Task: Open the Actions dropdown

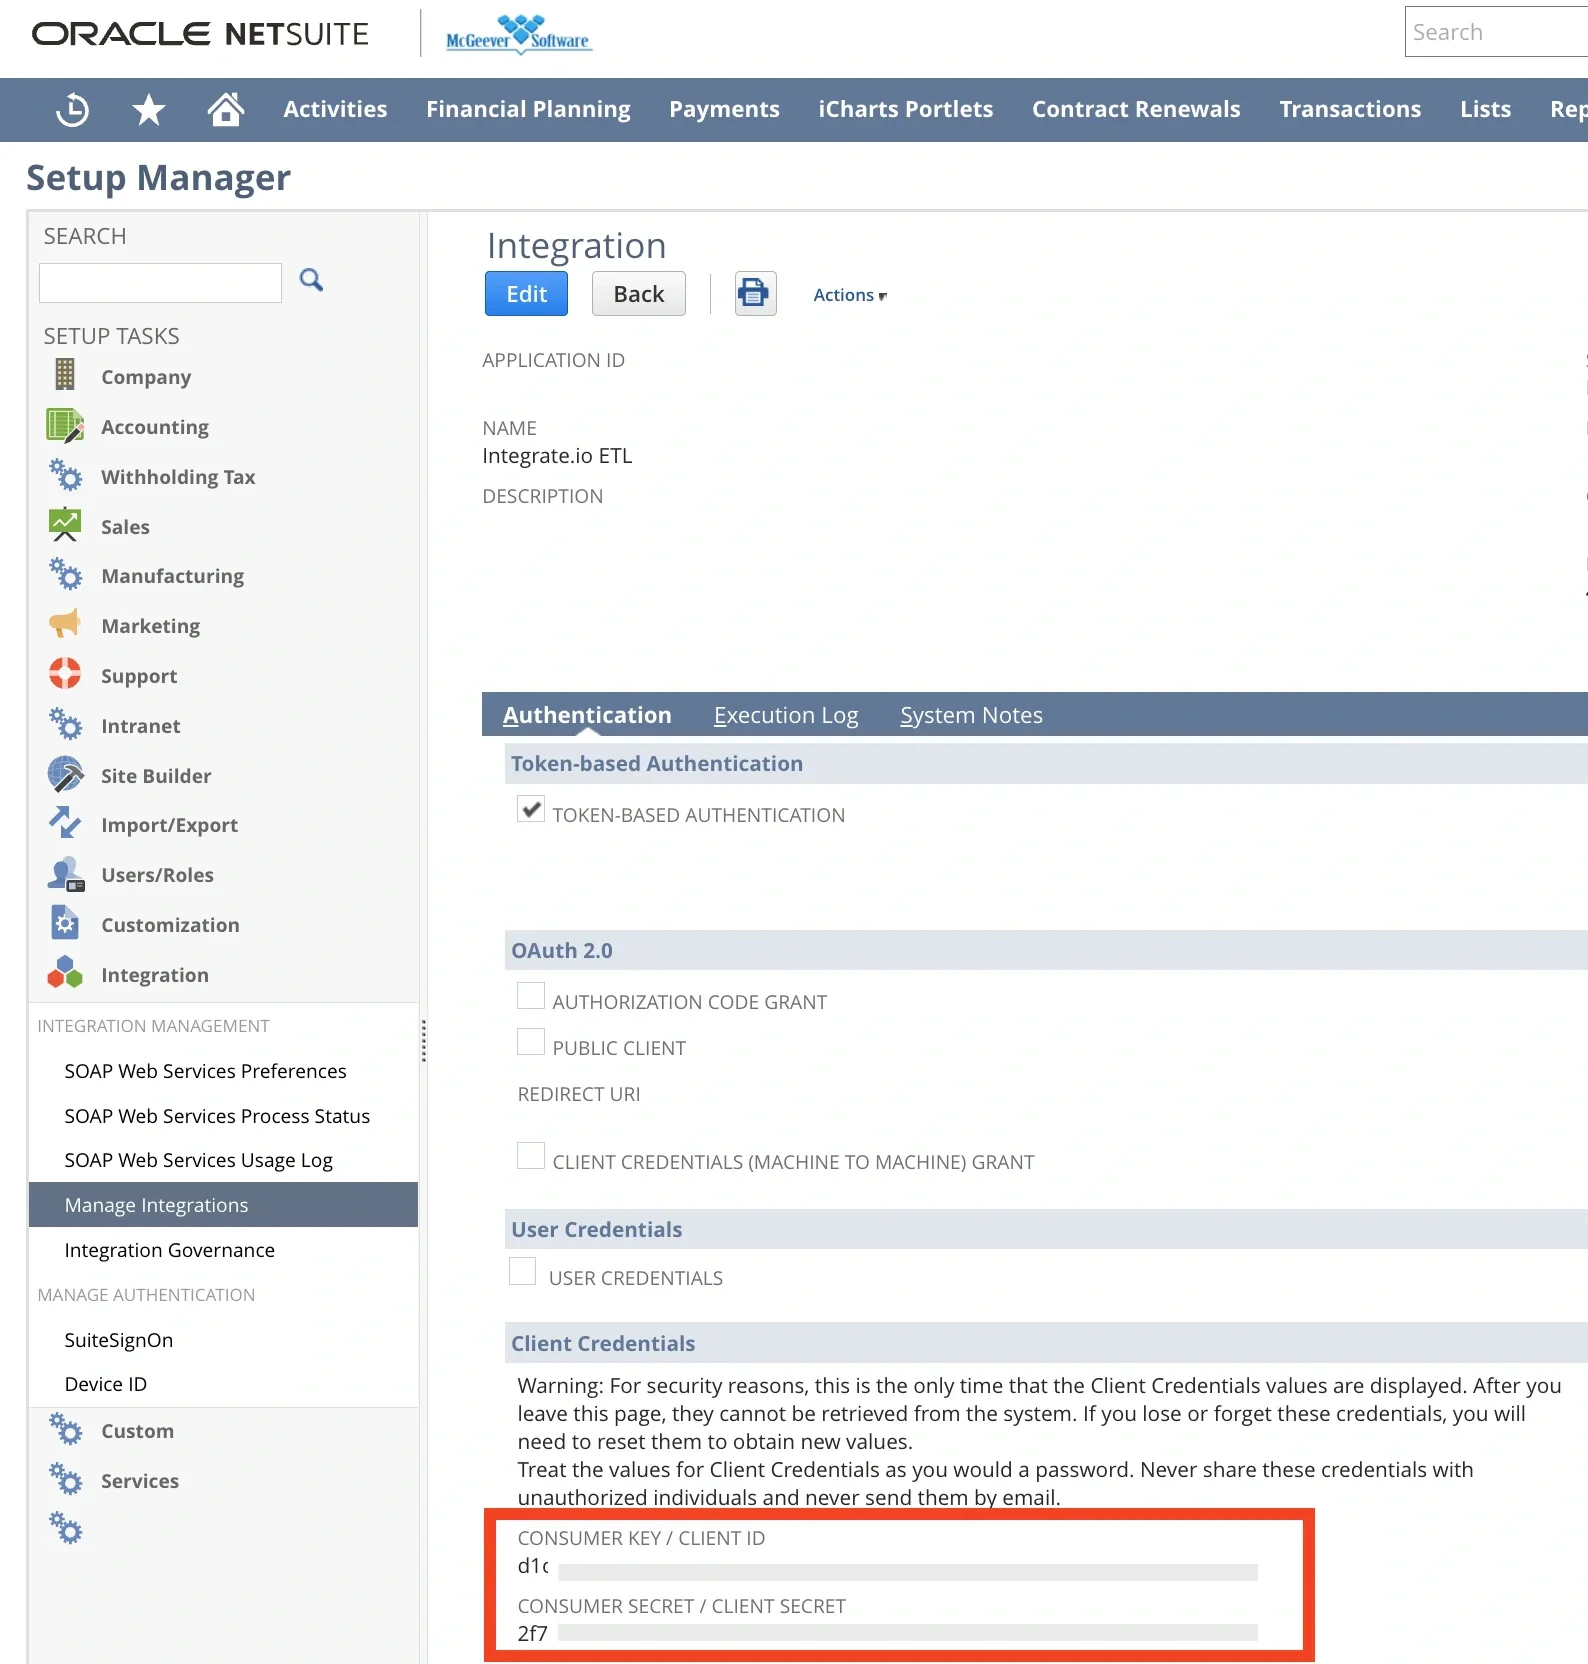Action: 850,295
